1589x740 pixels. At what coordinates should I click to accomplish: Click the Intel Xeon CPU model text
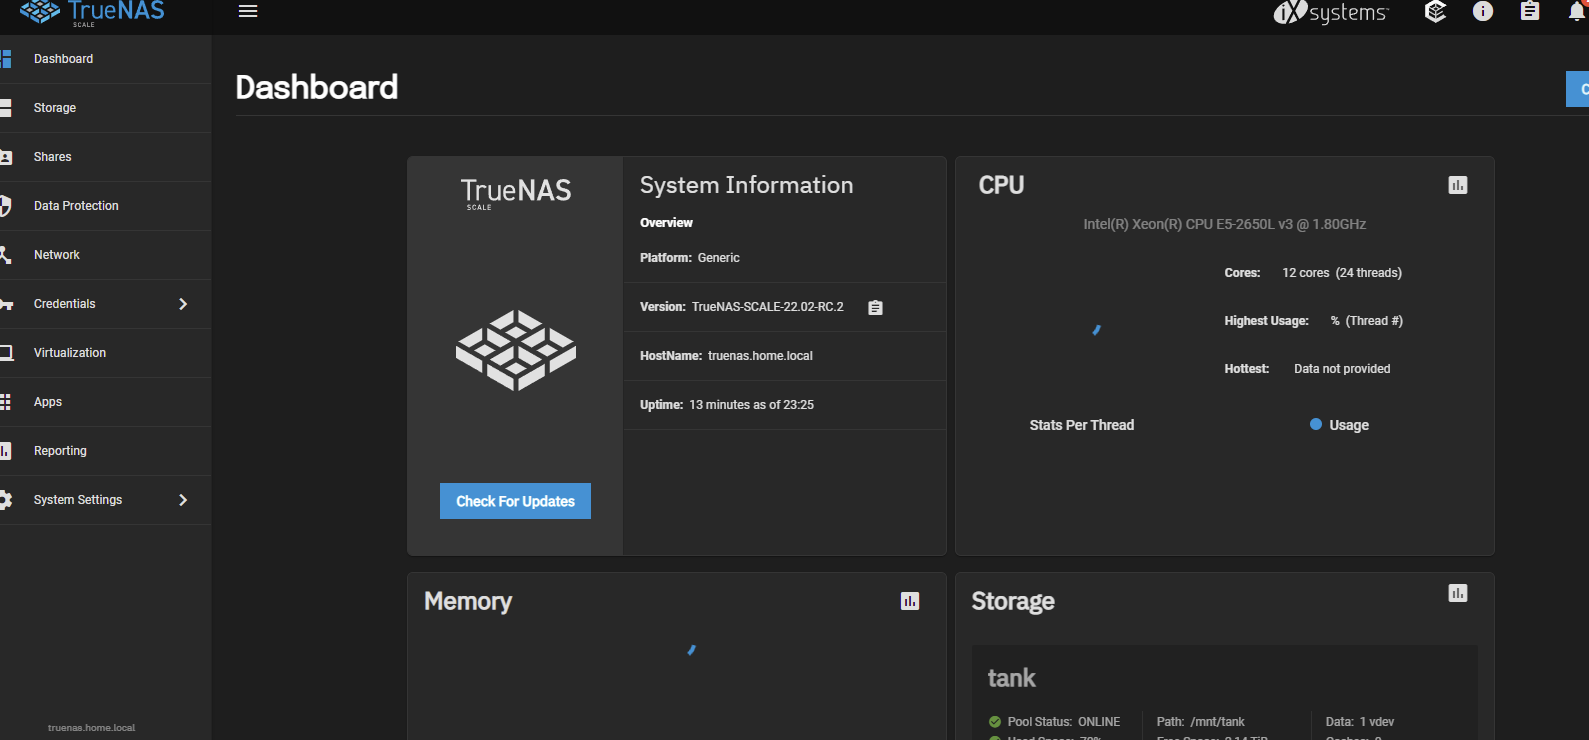(1225, 224)
